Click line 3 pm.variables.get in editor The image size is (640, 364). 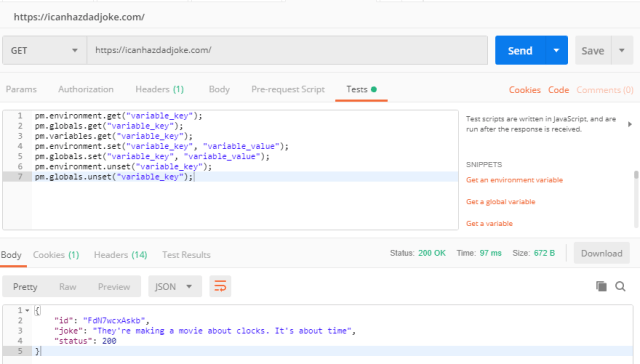[x=113, y=136]
